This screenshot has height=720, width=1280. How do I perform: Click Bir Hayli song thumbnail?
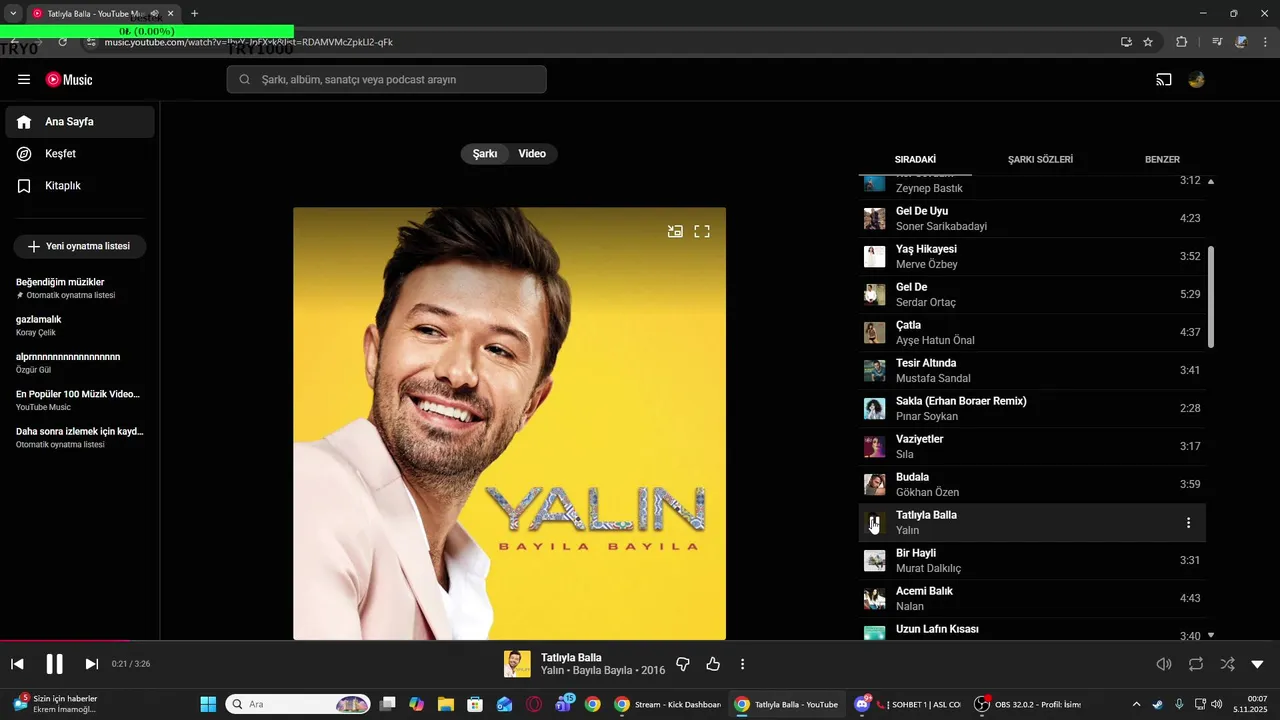pos(875,561)
